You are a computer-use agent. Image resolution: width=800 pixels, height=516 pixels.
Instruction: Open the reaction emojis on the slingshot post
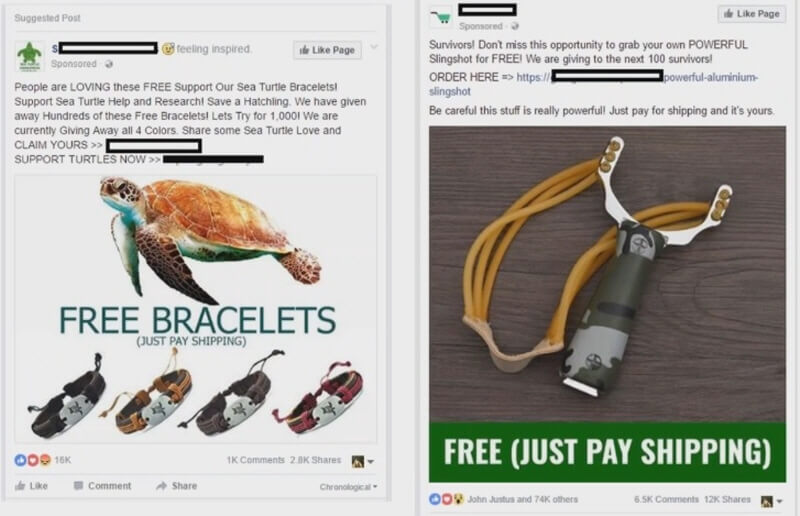tap(446, 499)
